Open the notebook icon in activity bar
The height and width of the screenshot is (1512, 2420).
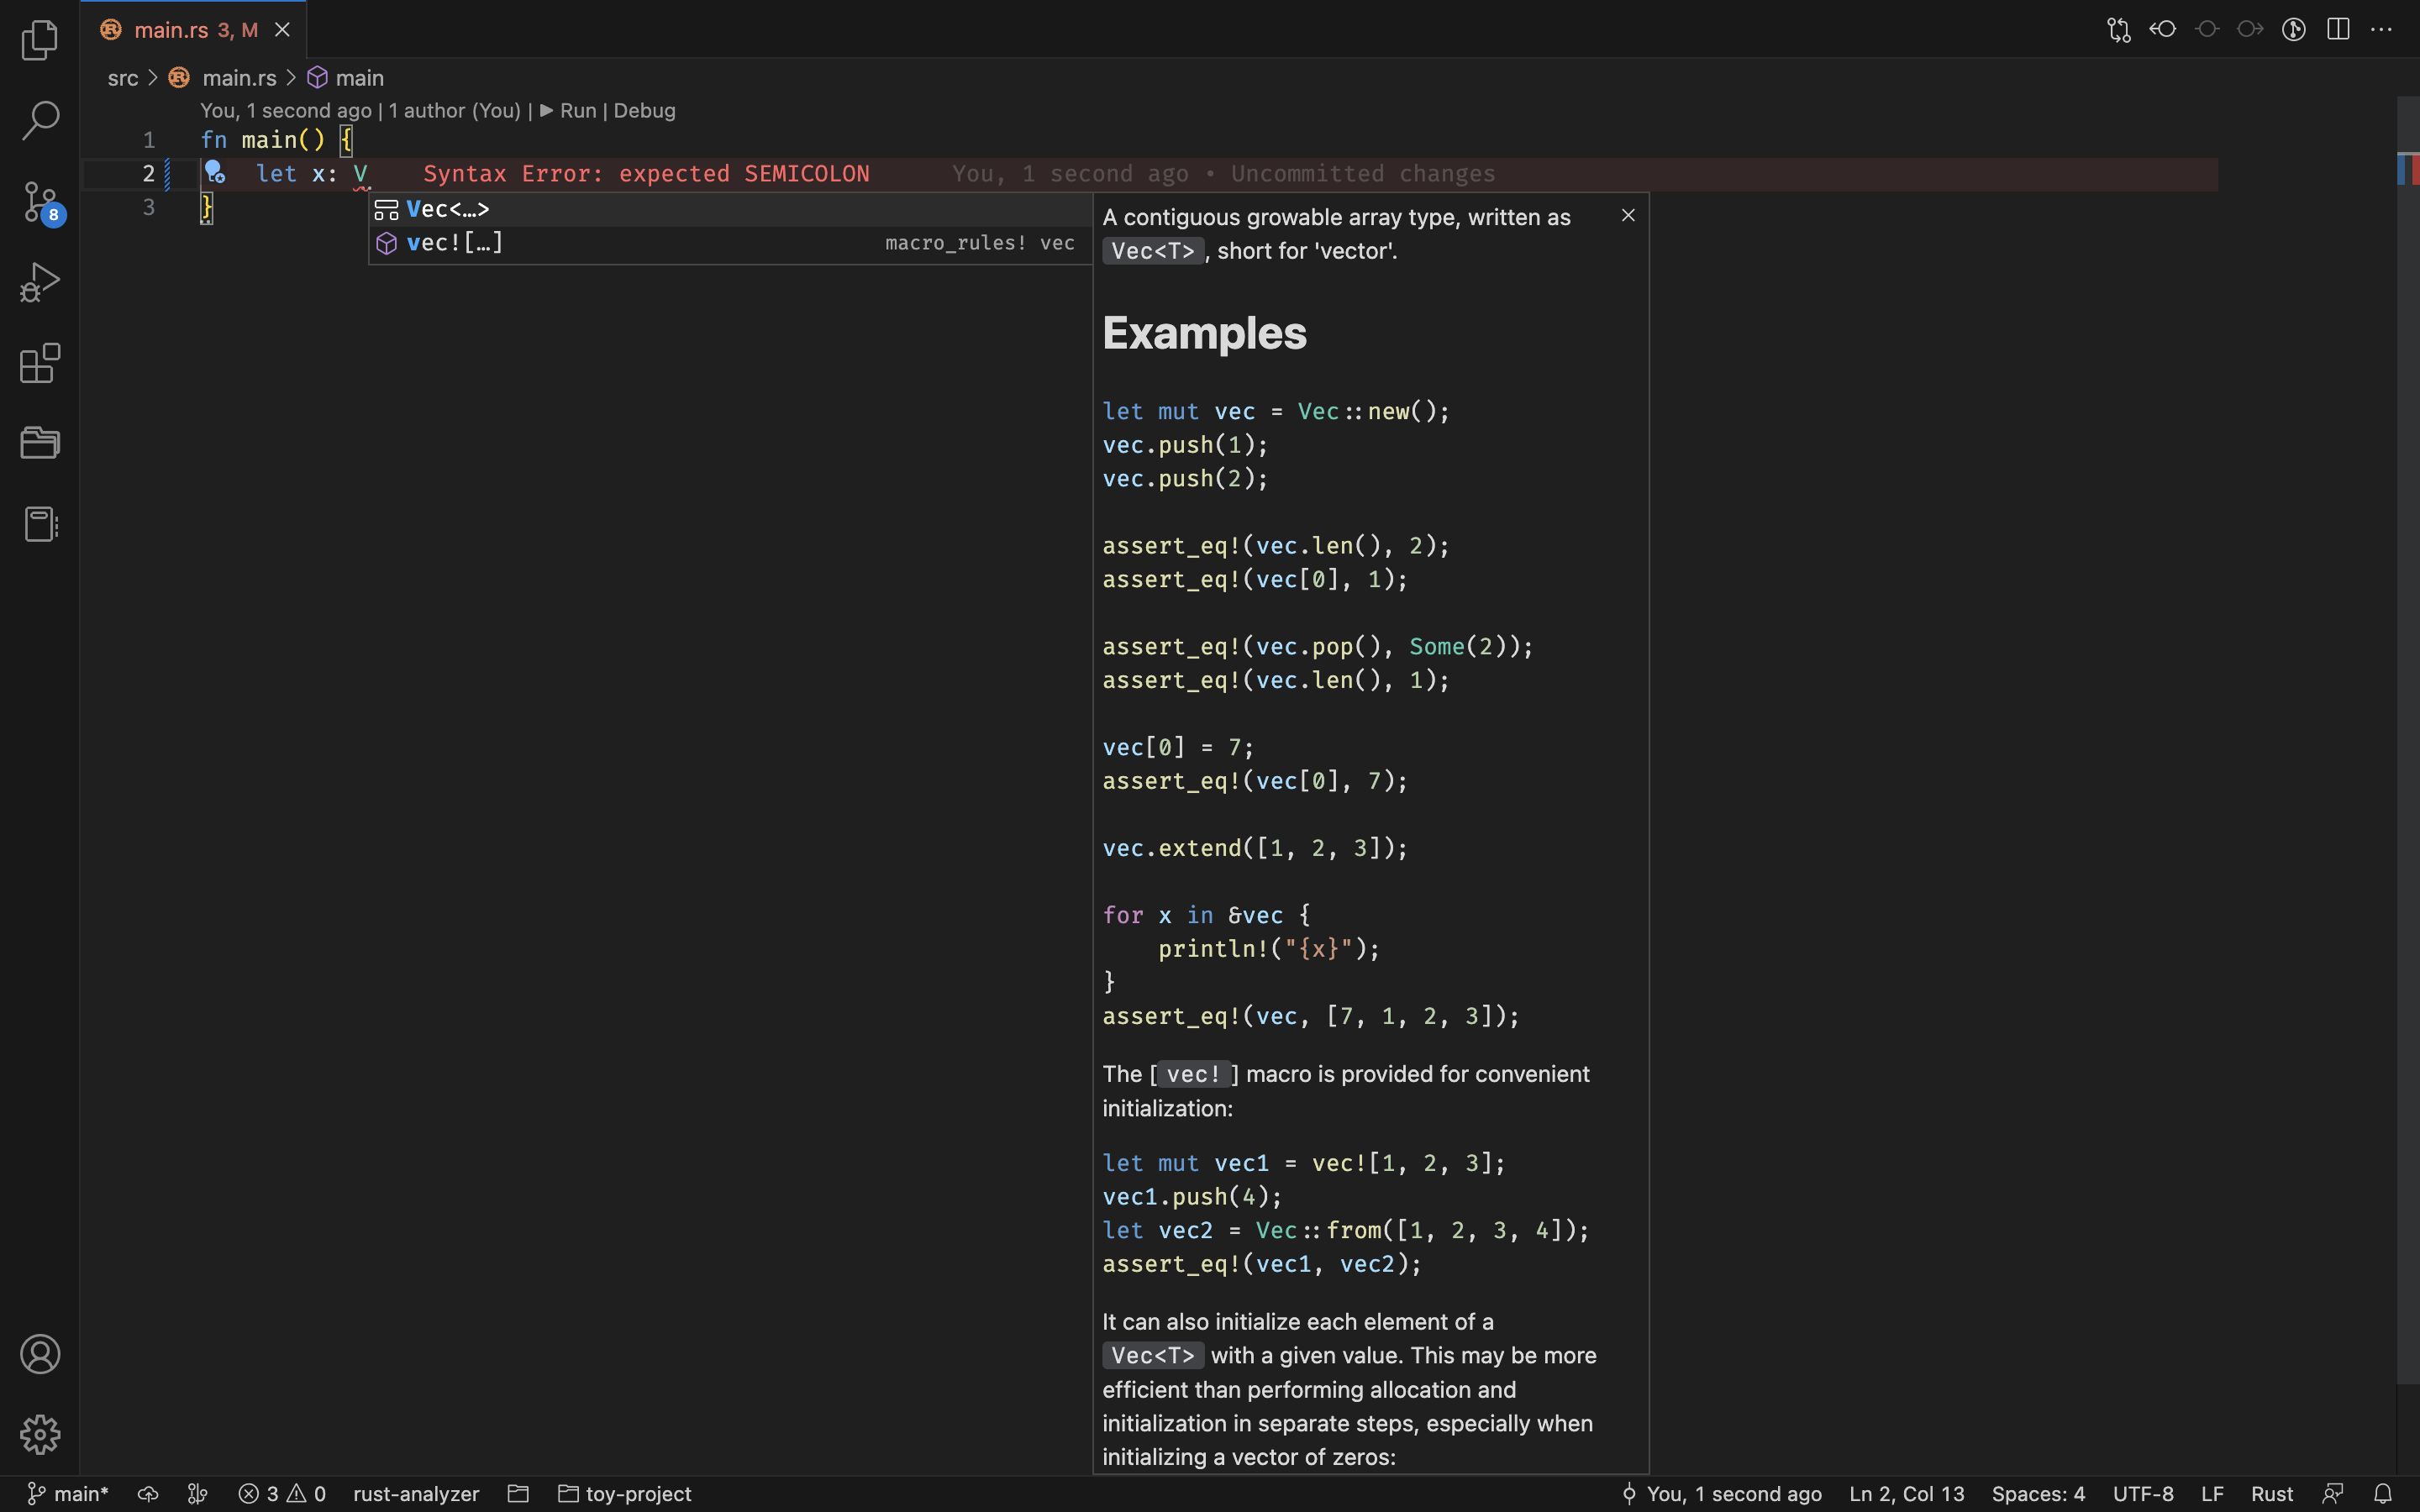[x=40, y=524]
